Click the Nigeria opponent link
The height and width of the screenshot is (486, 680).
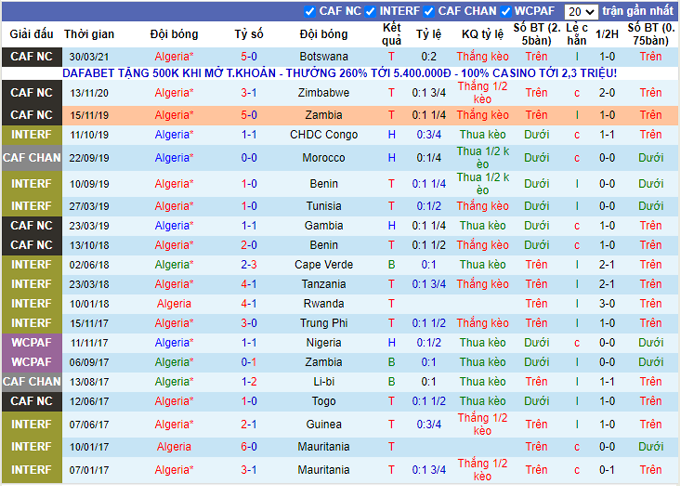(324, 342)
